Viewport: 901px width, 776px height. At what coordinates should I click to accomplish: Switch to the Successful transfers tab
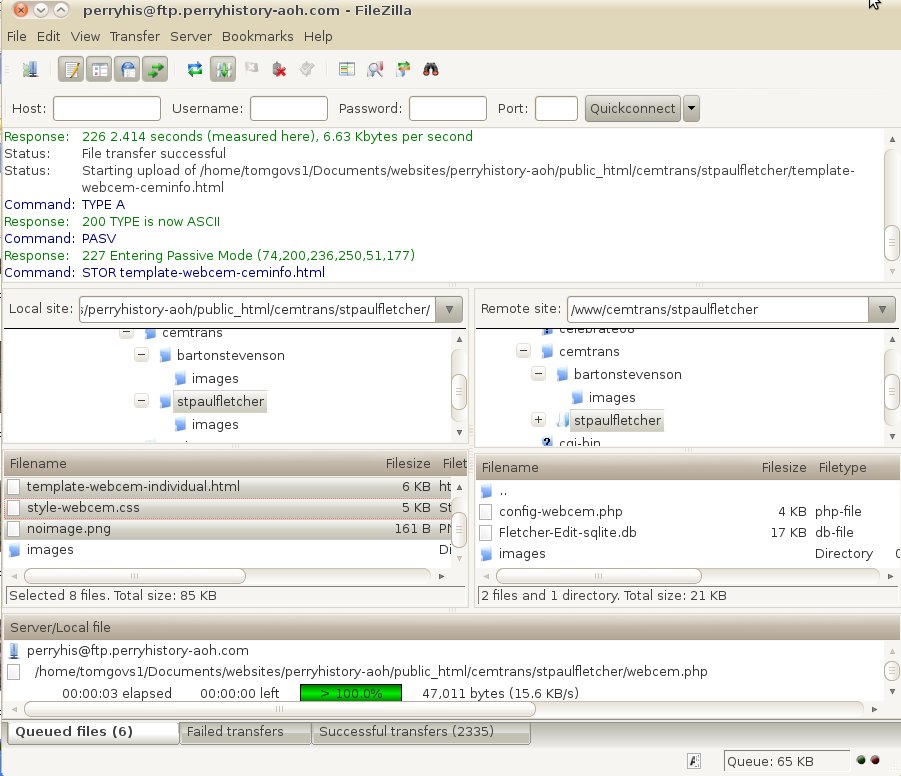[421, 732]
